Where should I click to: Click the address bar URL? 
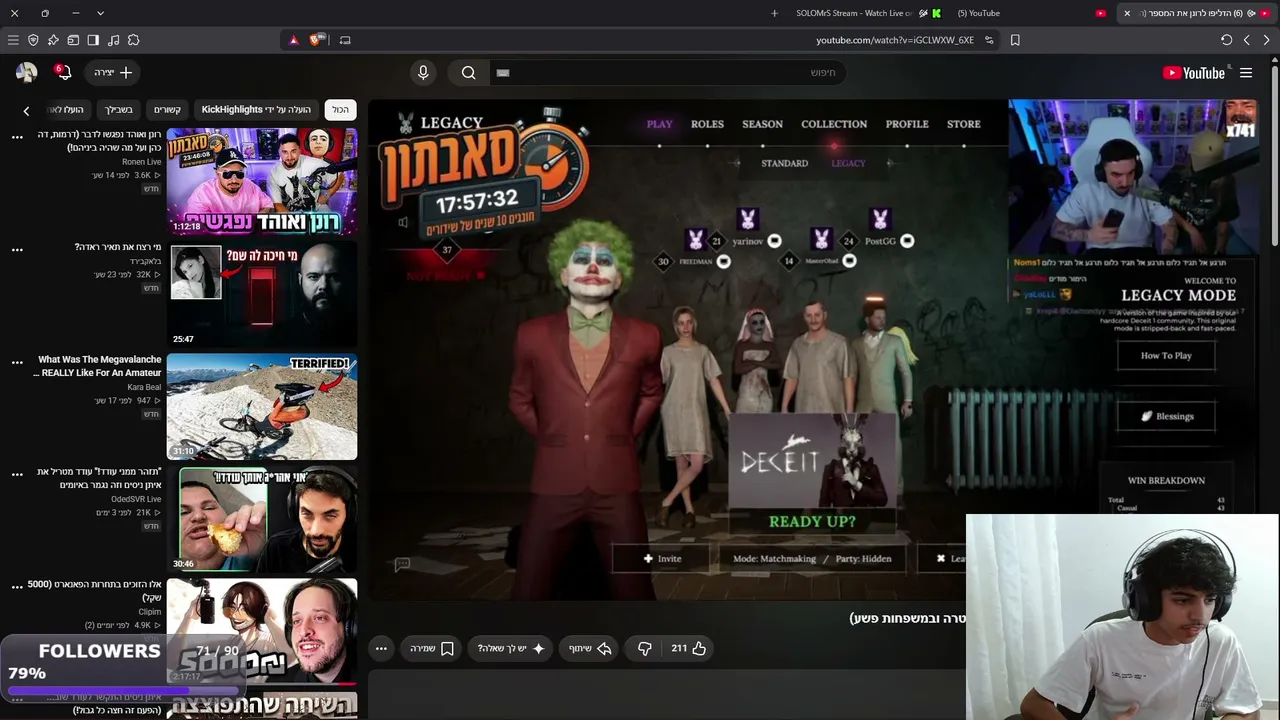coord(894,40)
